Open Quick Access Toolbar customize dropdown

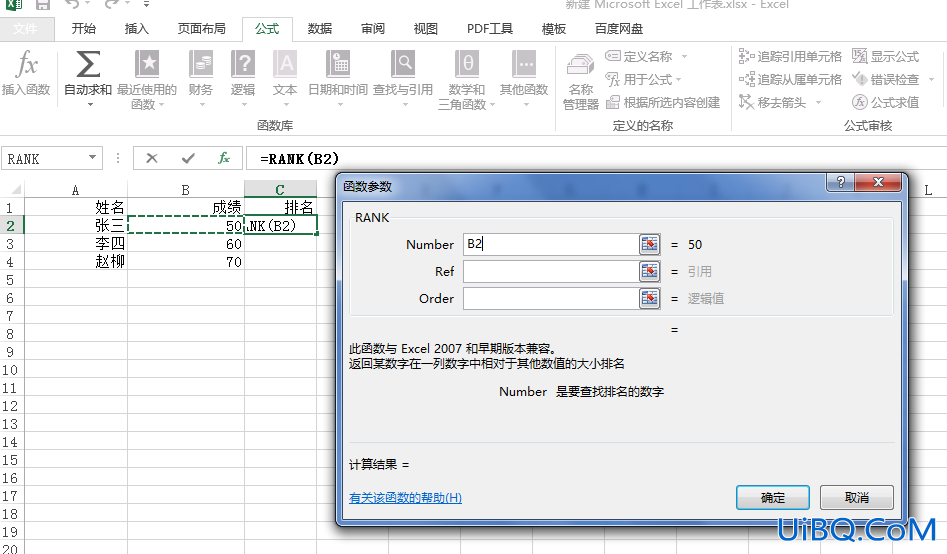pos(147,5)
